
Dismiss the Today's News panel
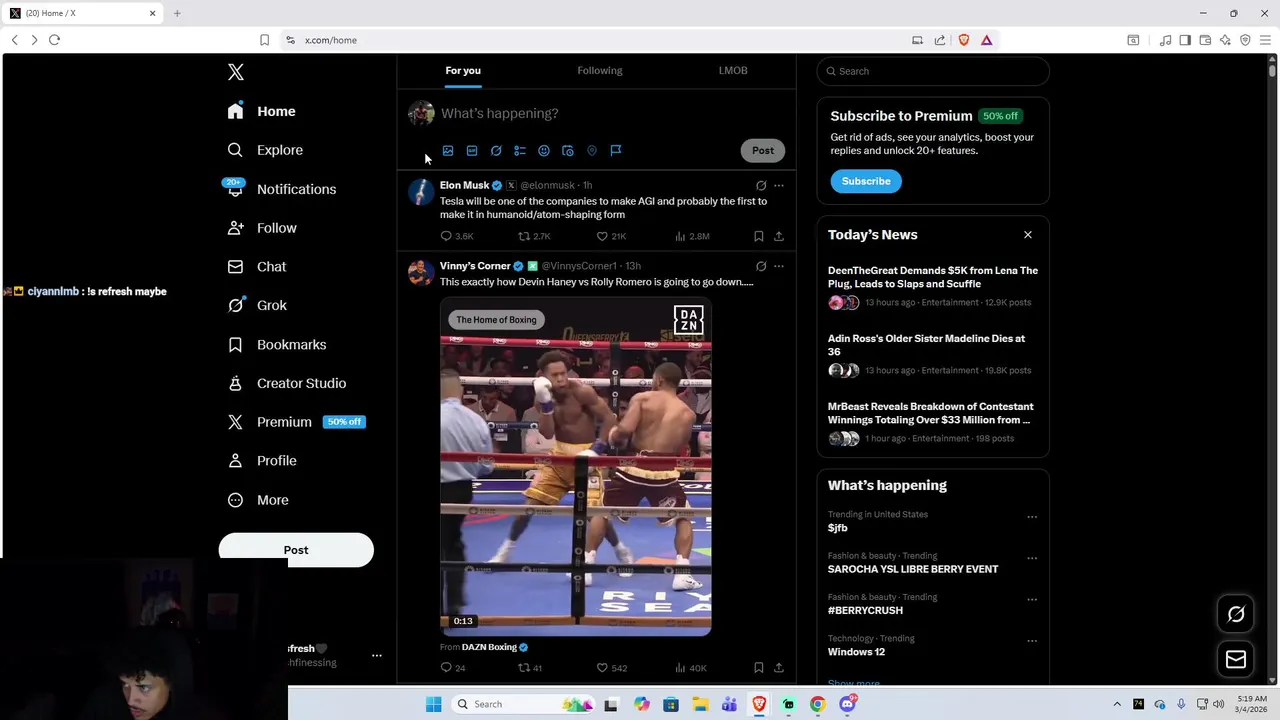(x=1027, y=235)
